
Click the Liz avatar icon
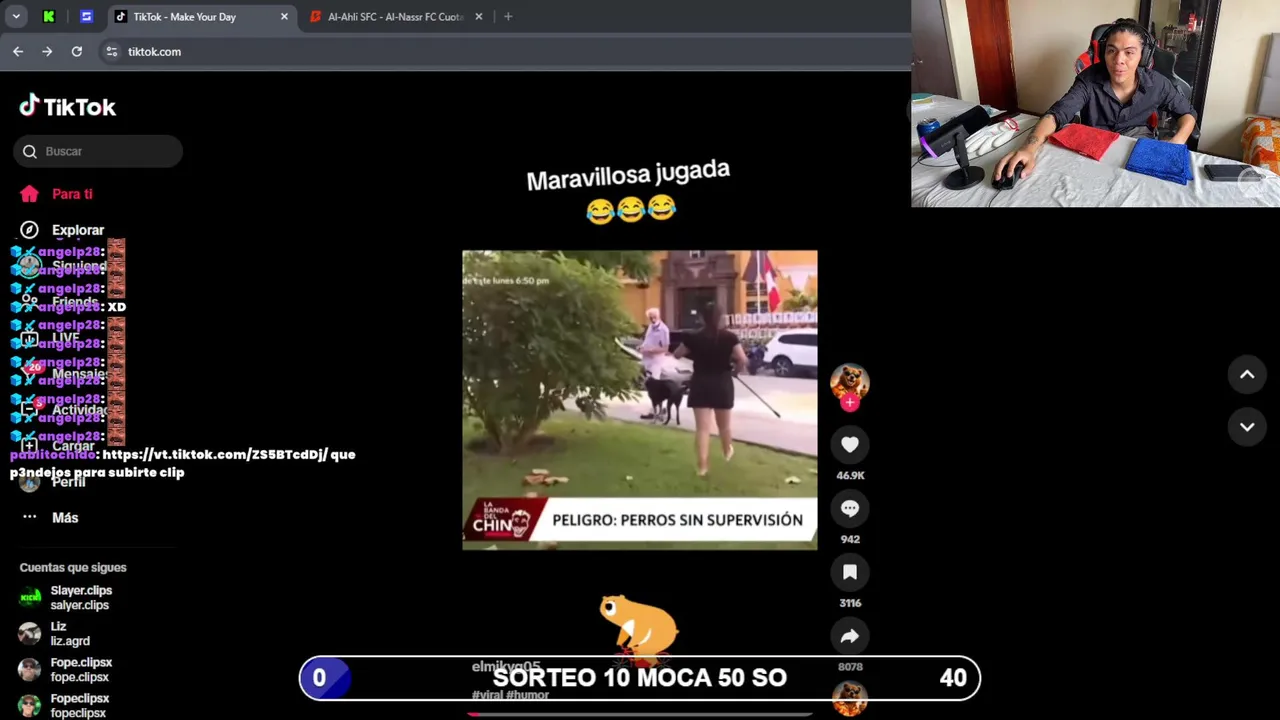30,634
